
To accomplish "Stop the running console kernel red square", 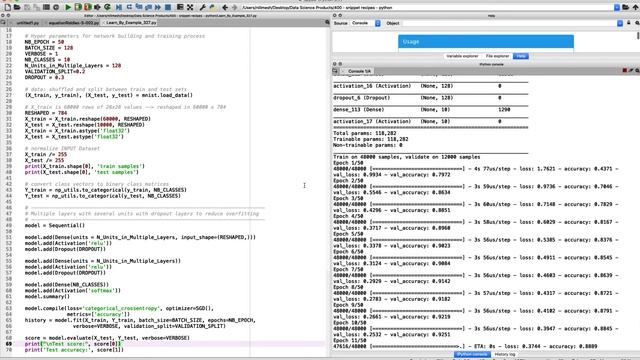I will (624, 71).
